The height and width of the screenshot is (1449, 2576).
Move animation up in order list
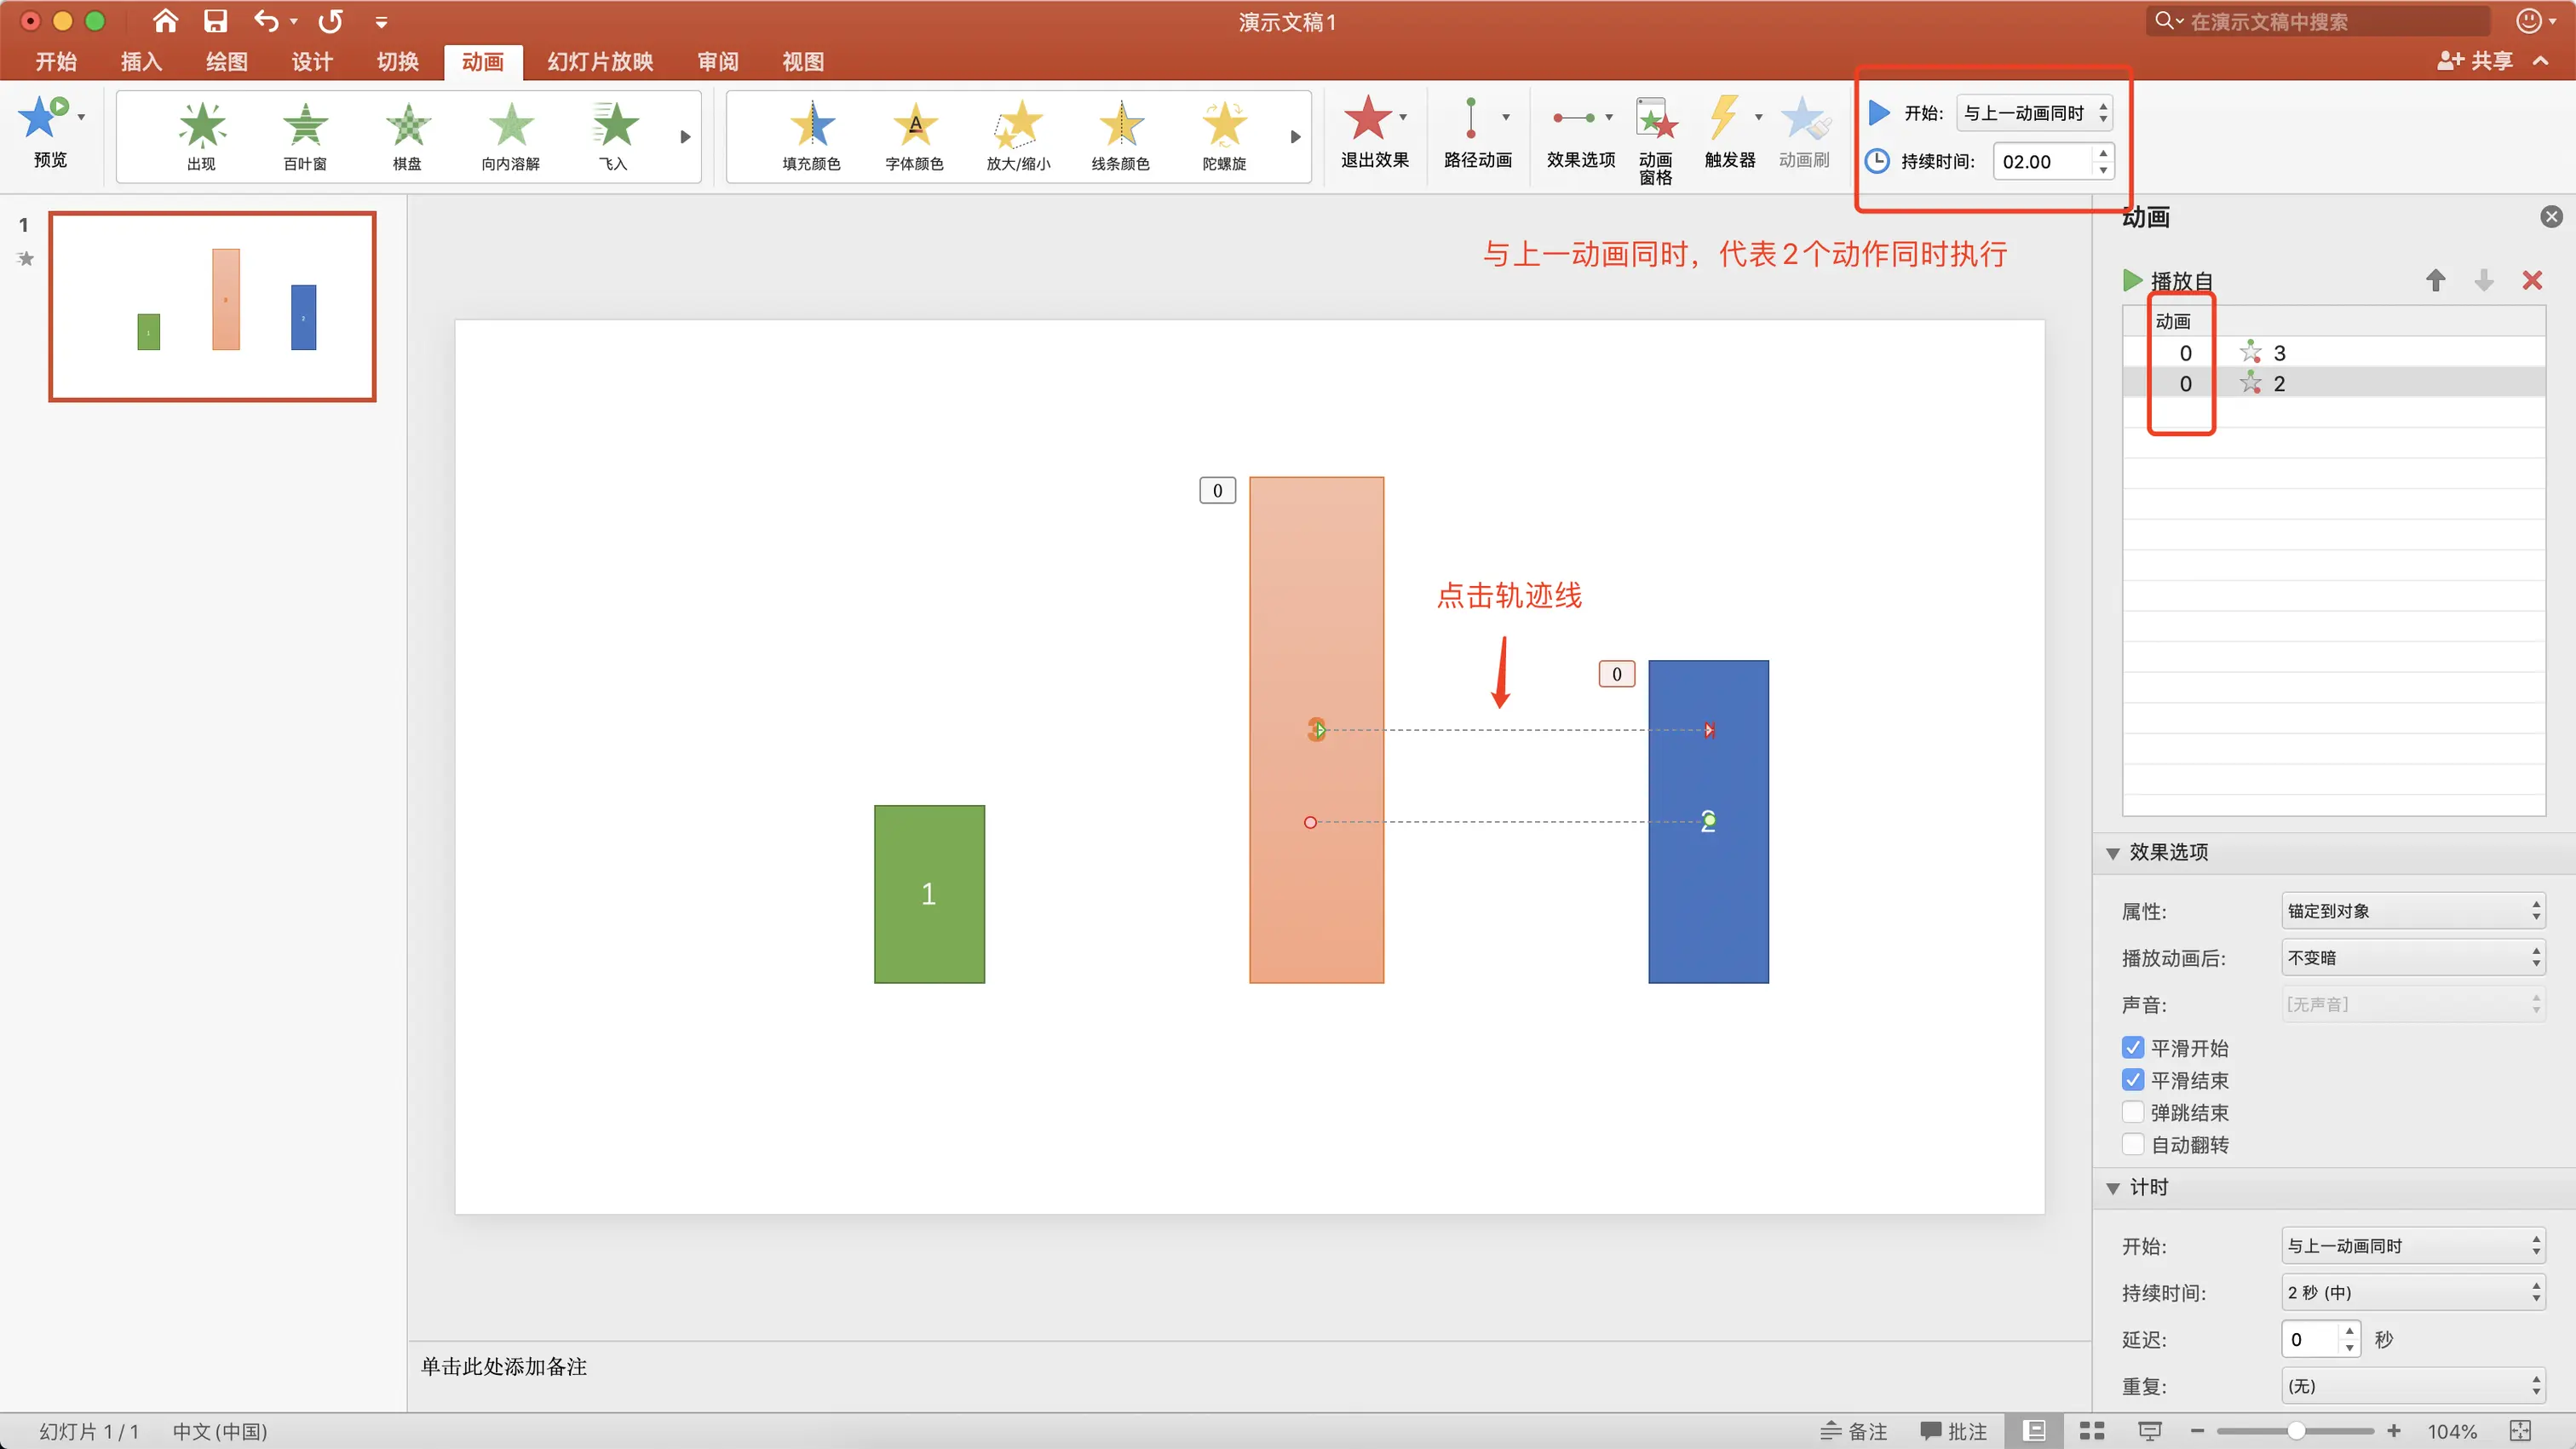click(x=2435, y=281)
